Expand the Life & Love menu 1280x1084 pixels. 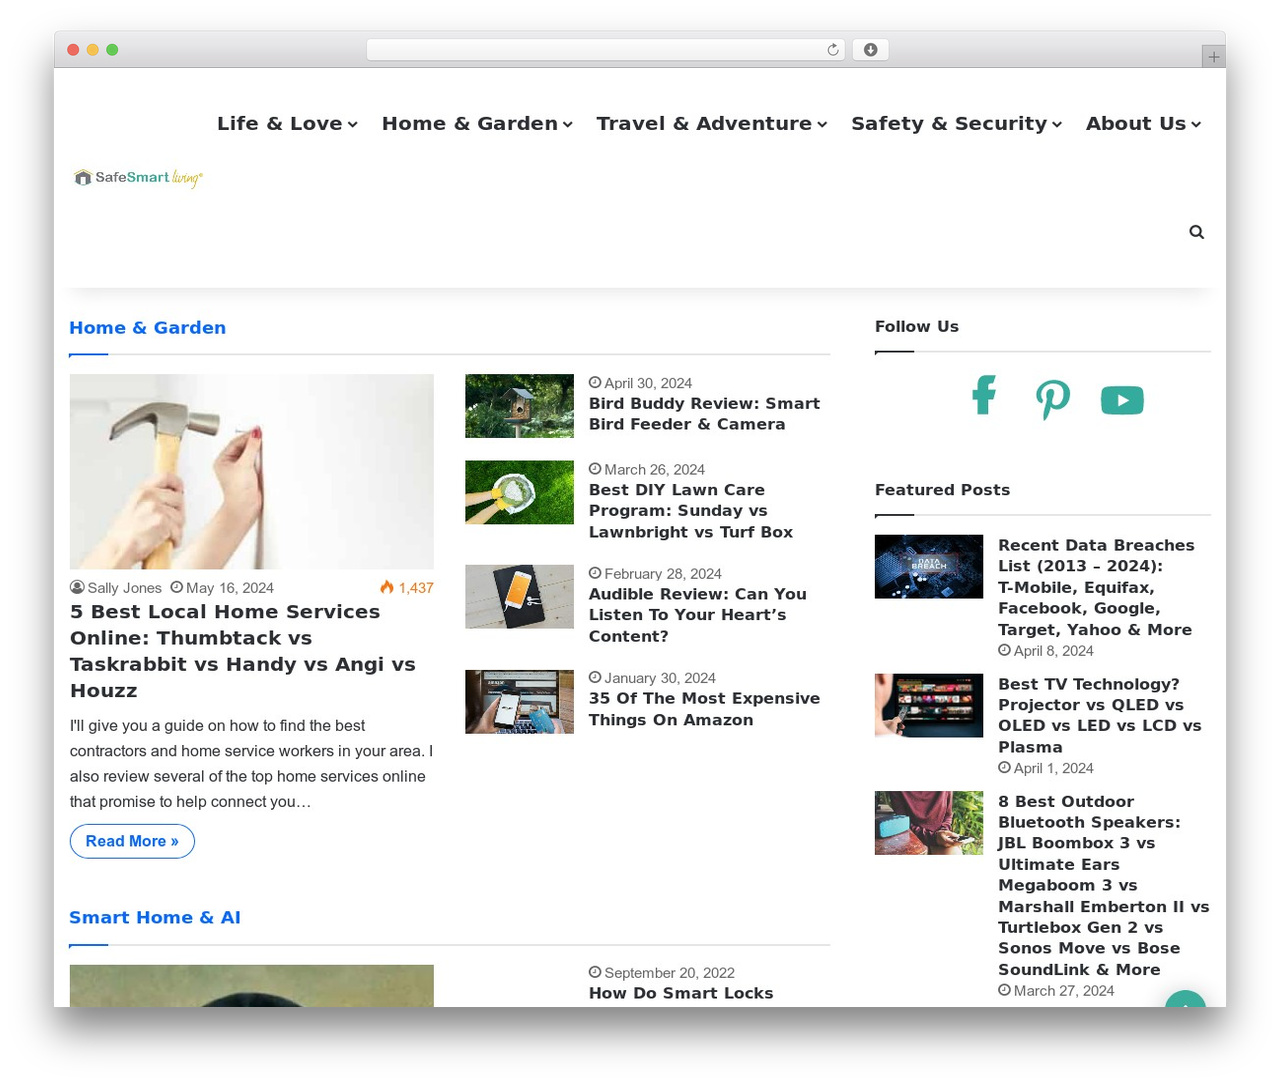[x=287, y=123]
